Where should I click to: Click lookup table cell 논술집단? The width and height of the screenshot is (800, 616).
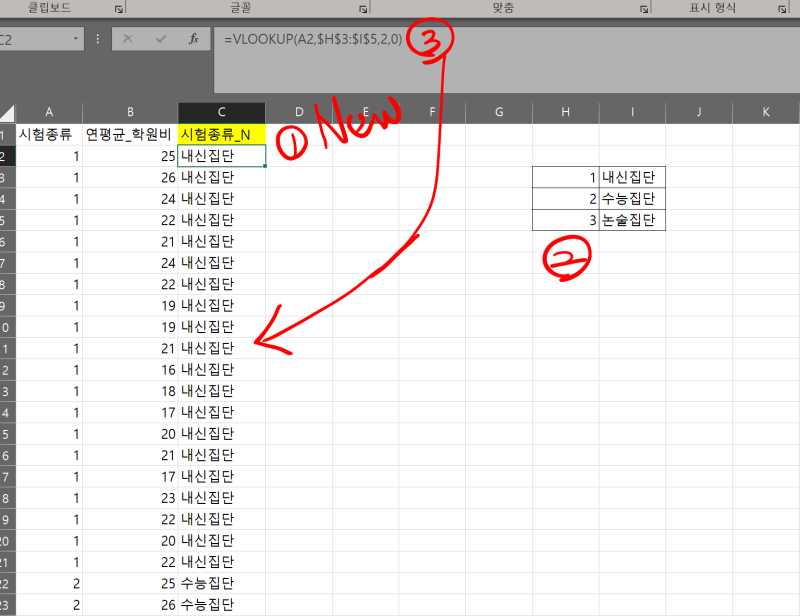632,220
